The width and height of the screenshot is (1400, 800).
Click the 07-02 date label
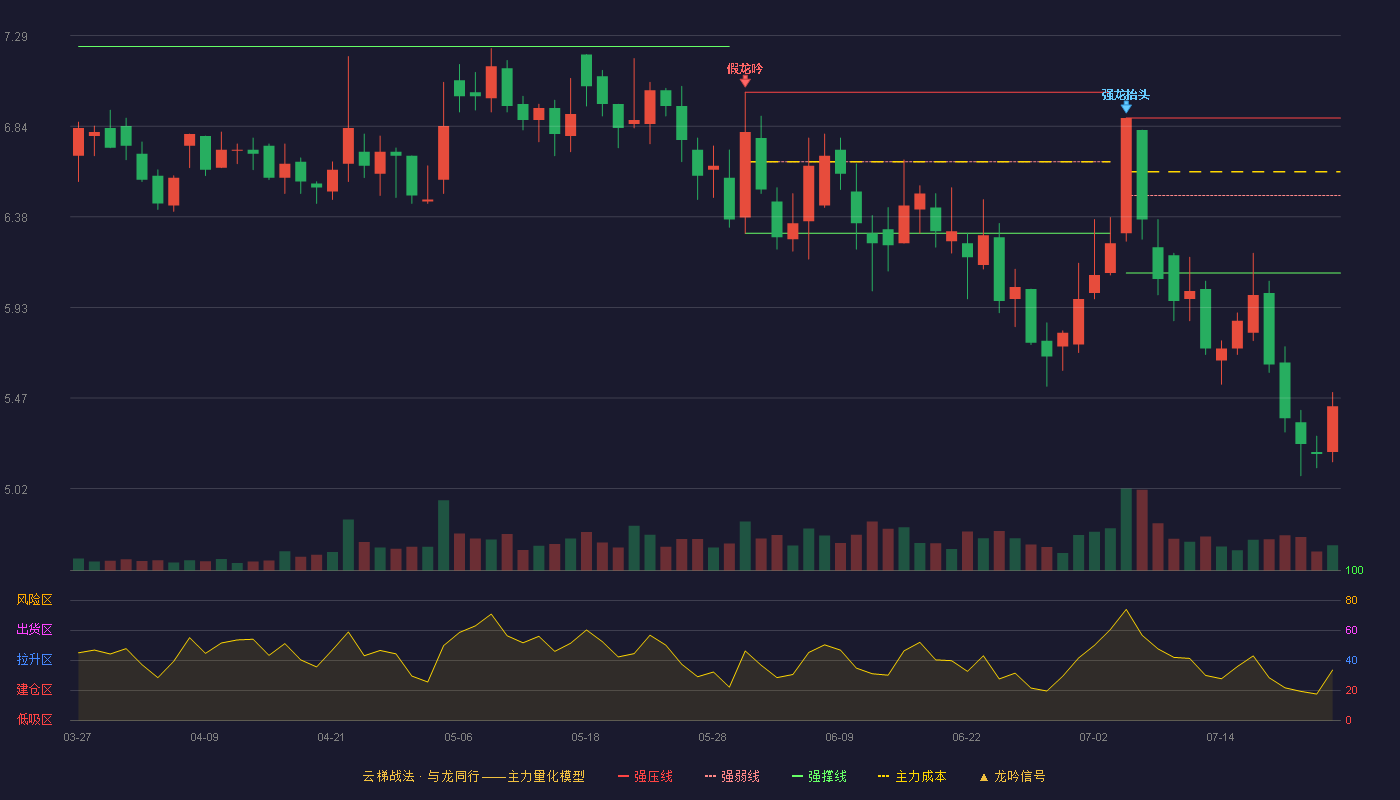pos(1093,737)
